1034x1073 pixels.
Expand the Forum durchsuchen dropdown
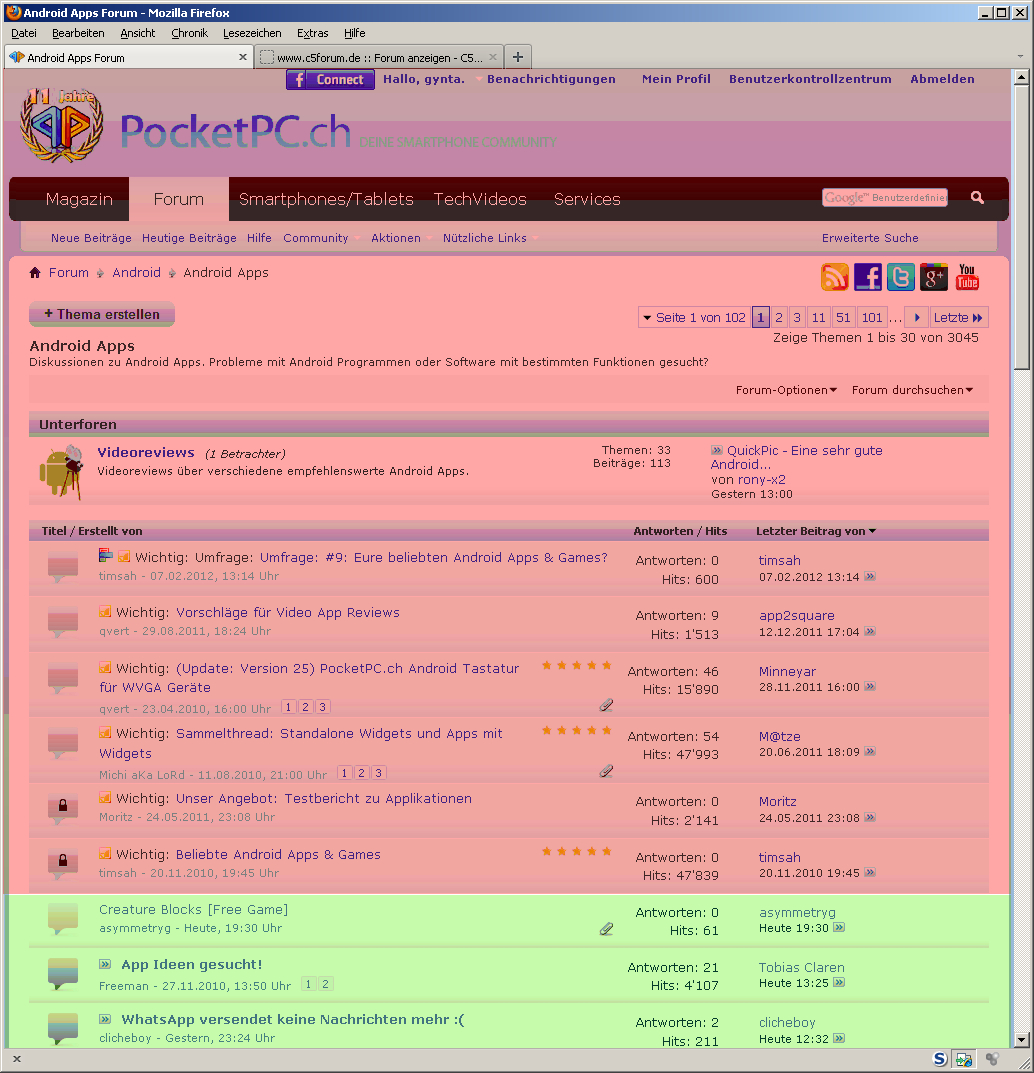pyautogui.click(x=912, y=390)
